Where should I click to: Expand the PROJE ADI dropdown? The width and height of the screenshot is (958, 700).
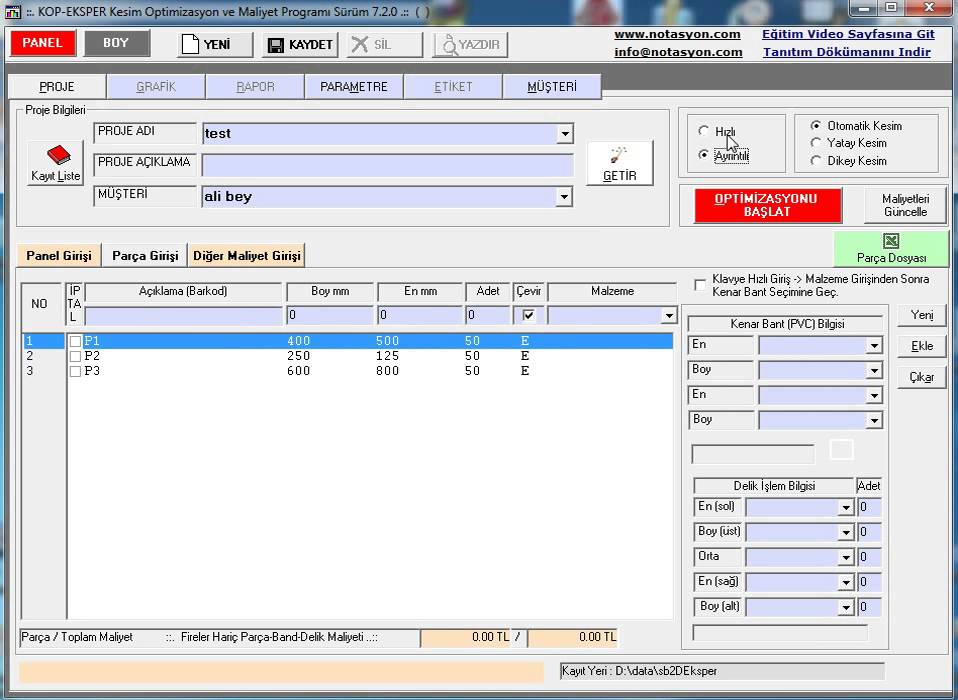(x=565, y=133)
